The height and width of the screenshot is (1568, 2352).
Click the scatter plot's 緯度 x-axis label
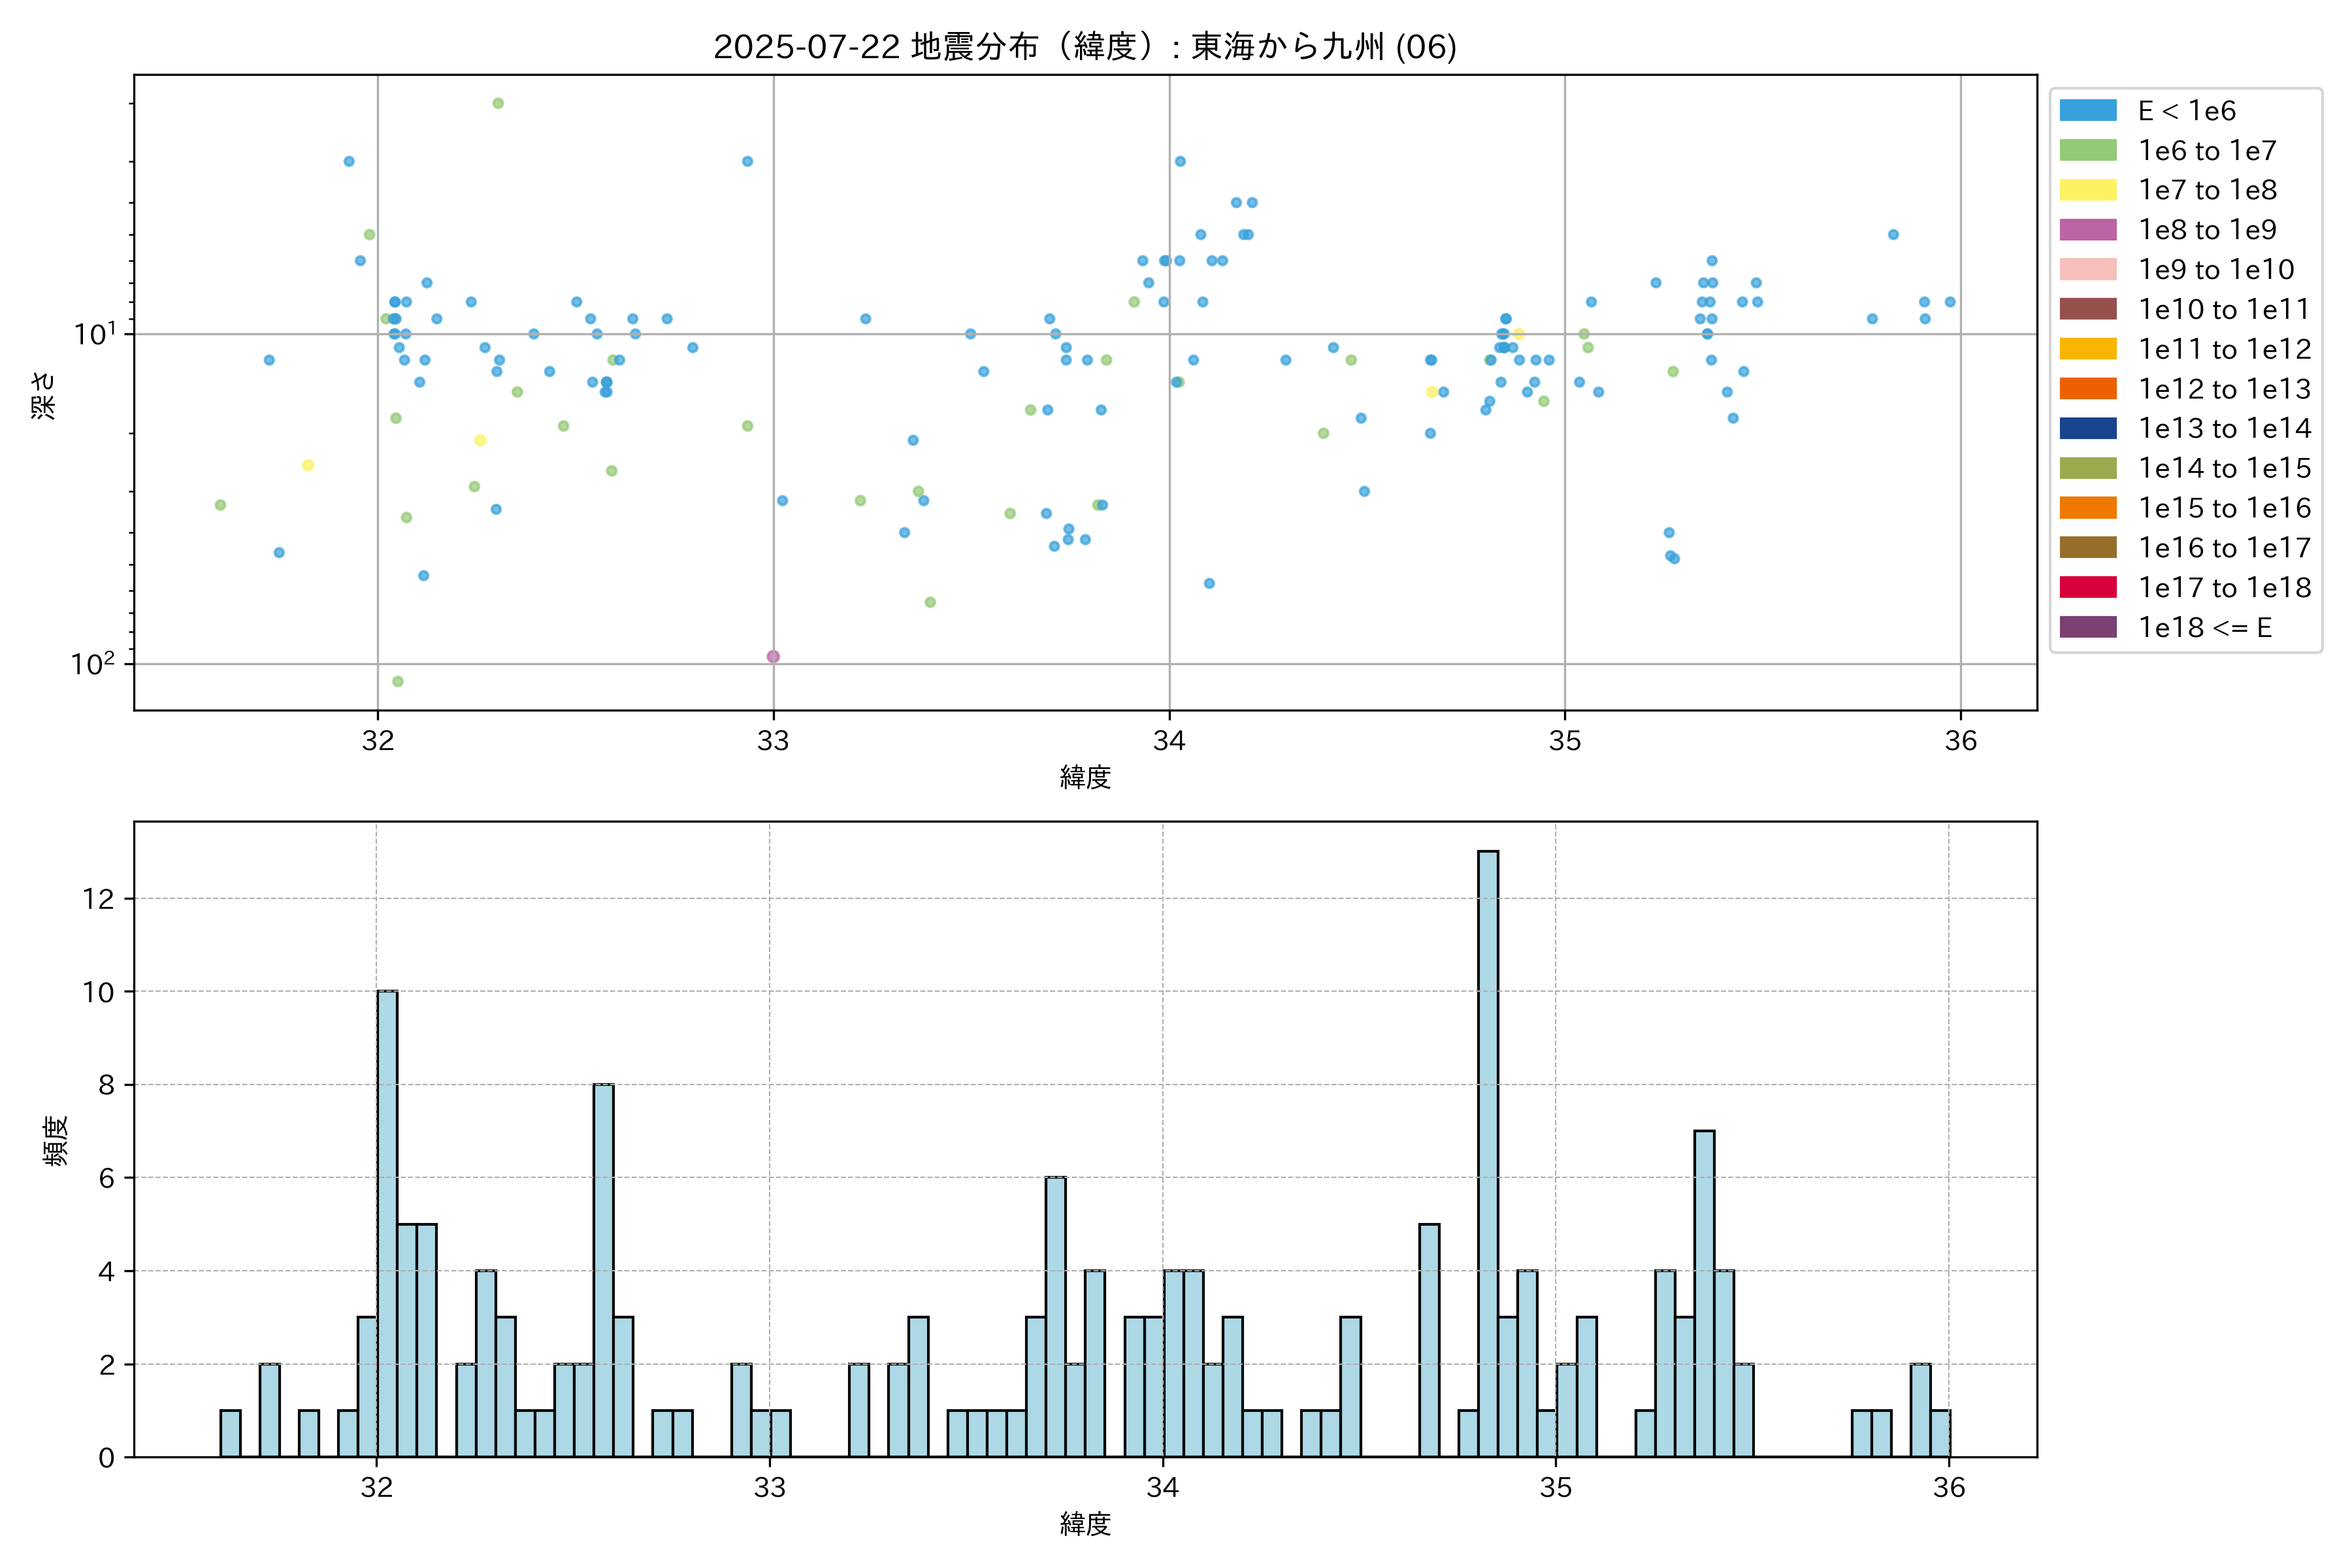(x=1085, y=776)
